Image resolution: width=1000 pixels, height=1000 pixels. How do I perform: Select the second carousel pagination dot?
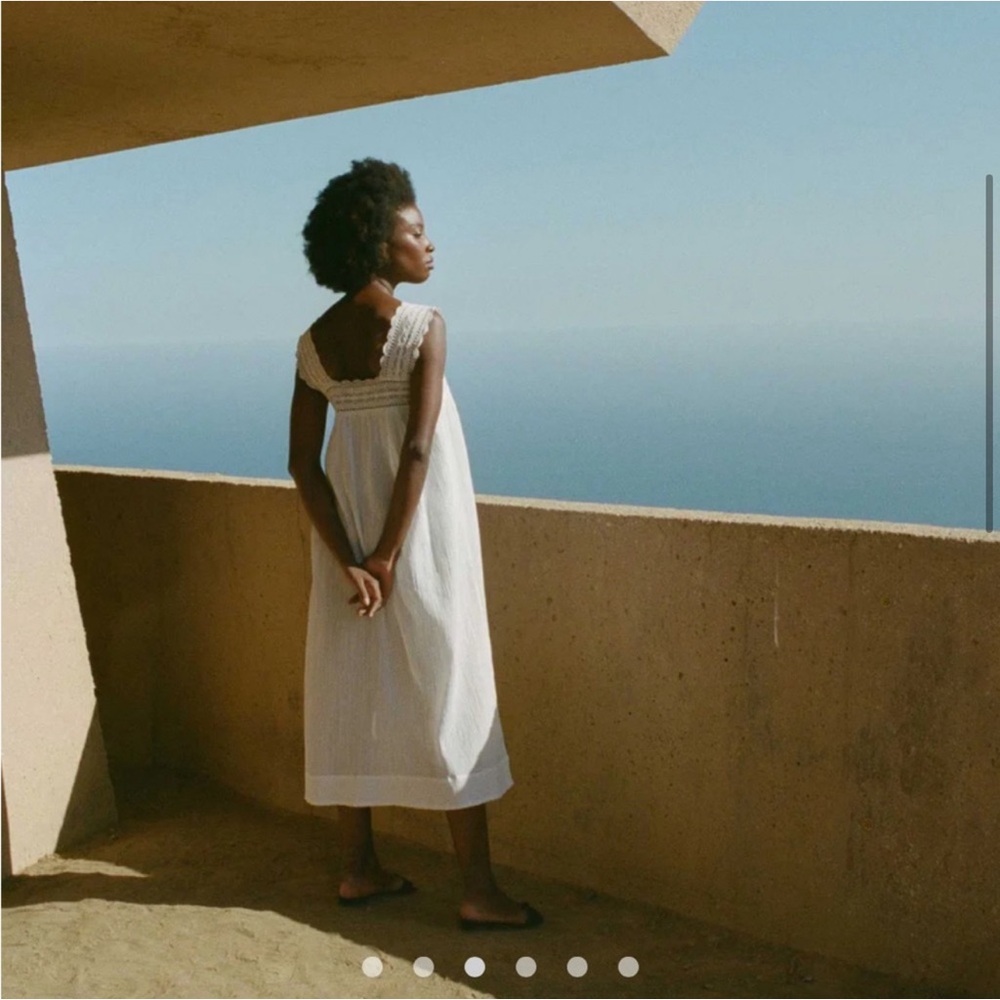coord(423,966)
